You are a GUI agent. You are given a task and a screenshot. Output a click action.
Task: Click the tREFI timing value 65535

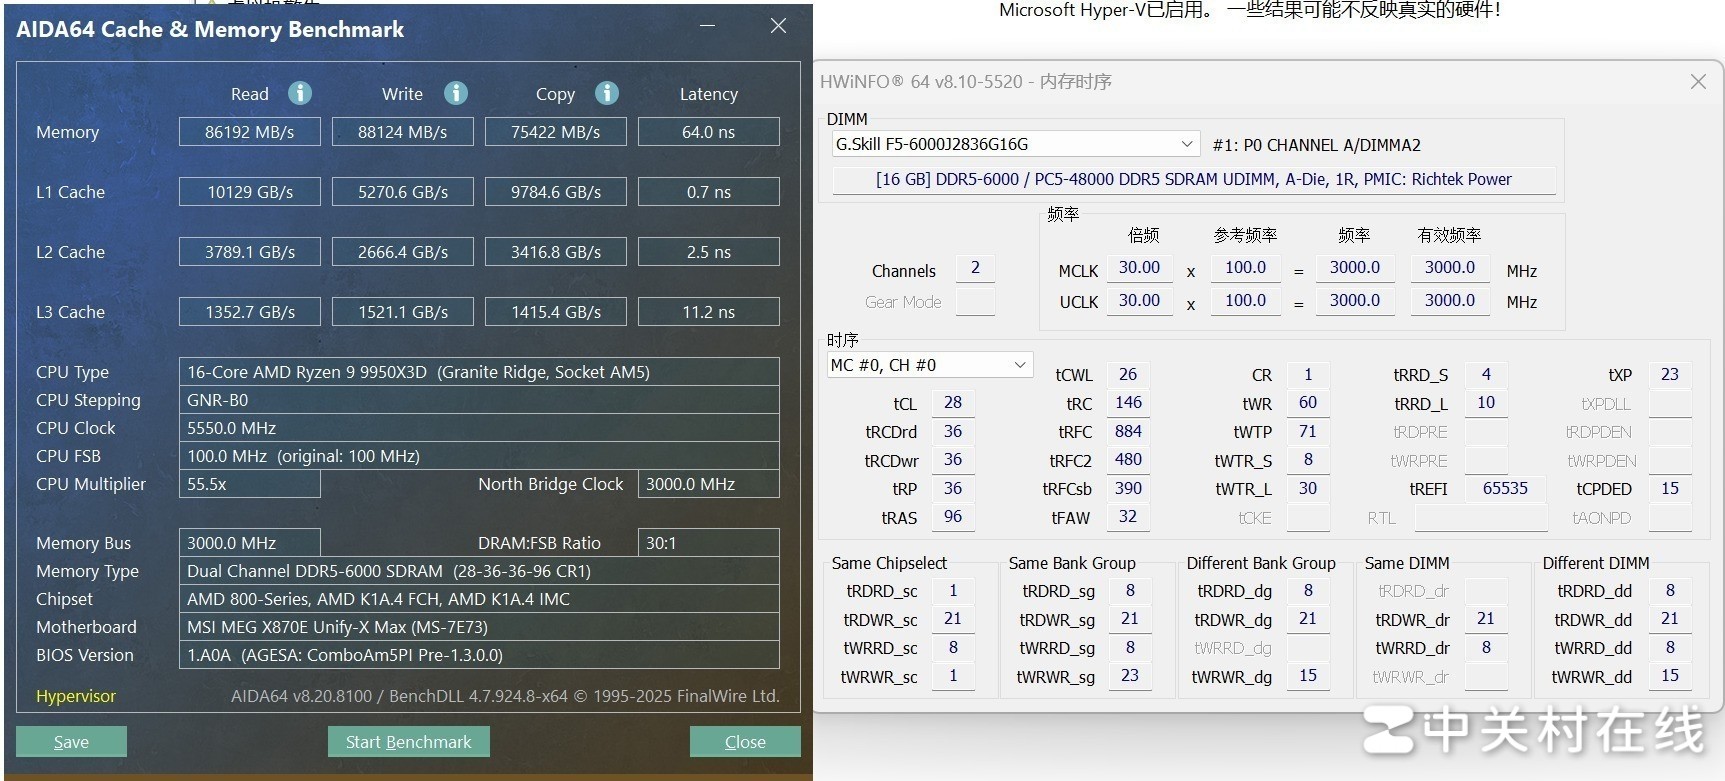[x=1505, y=489]
